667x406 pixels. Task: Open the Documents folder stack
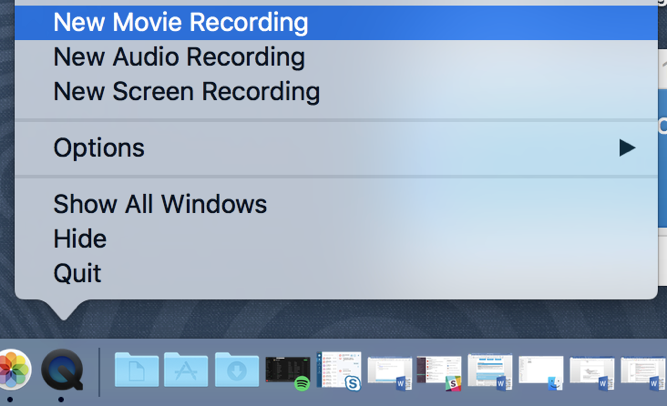point(137,370)
